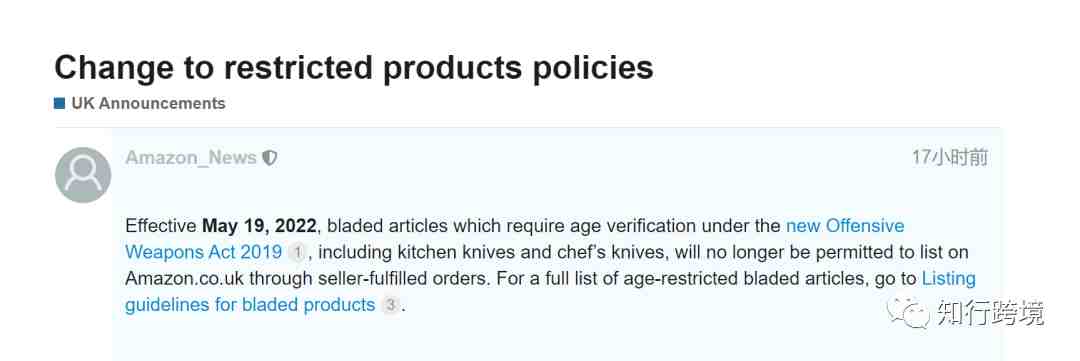Screen dimensions: 1080x361
Task: Click the click-count badge showing 1
Action: click(297, 253)
